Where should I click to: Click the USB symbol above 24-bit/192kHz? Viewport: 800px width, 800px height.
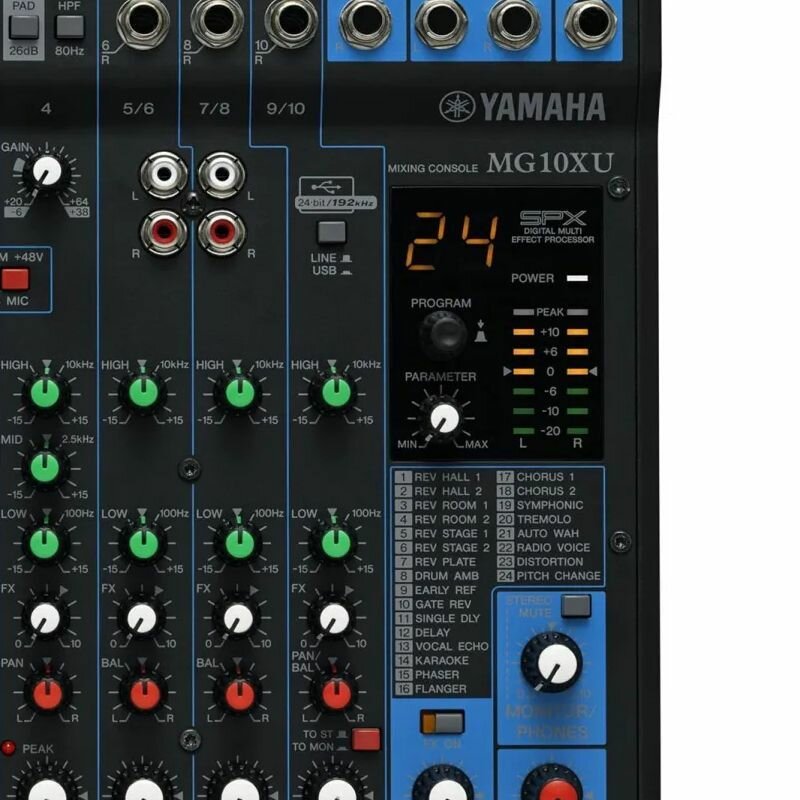tap(327, 186)
